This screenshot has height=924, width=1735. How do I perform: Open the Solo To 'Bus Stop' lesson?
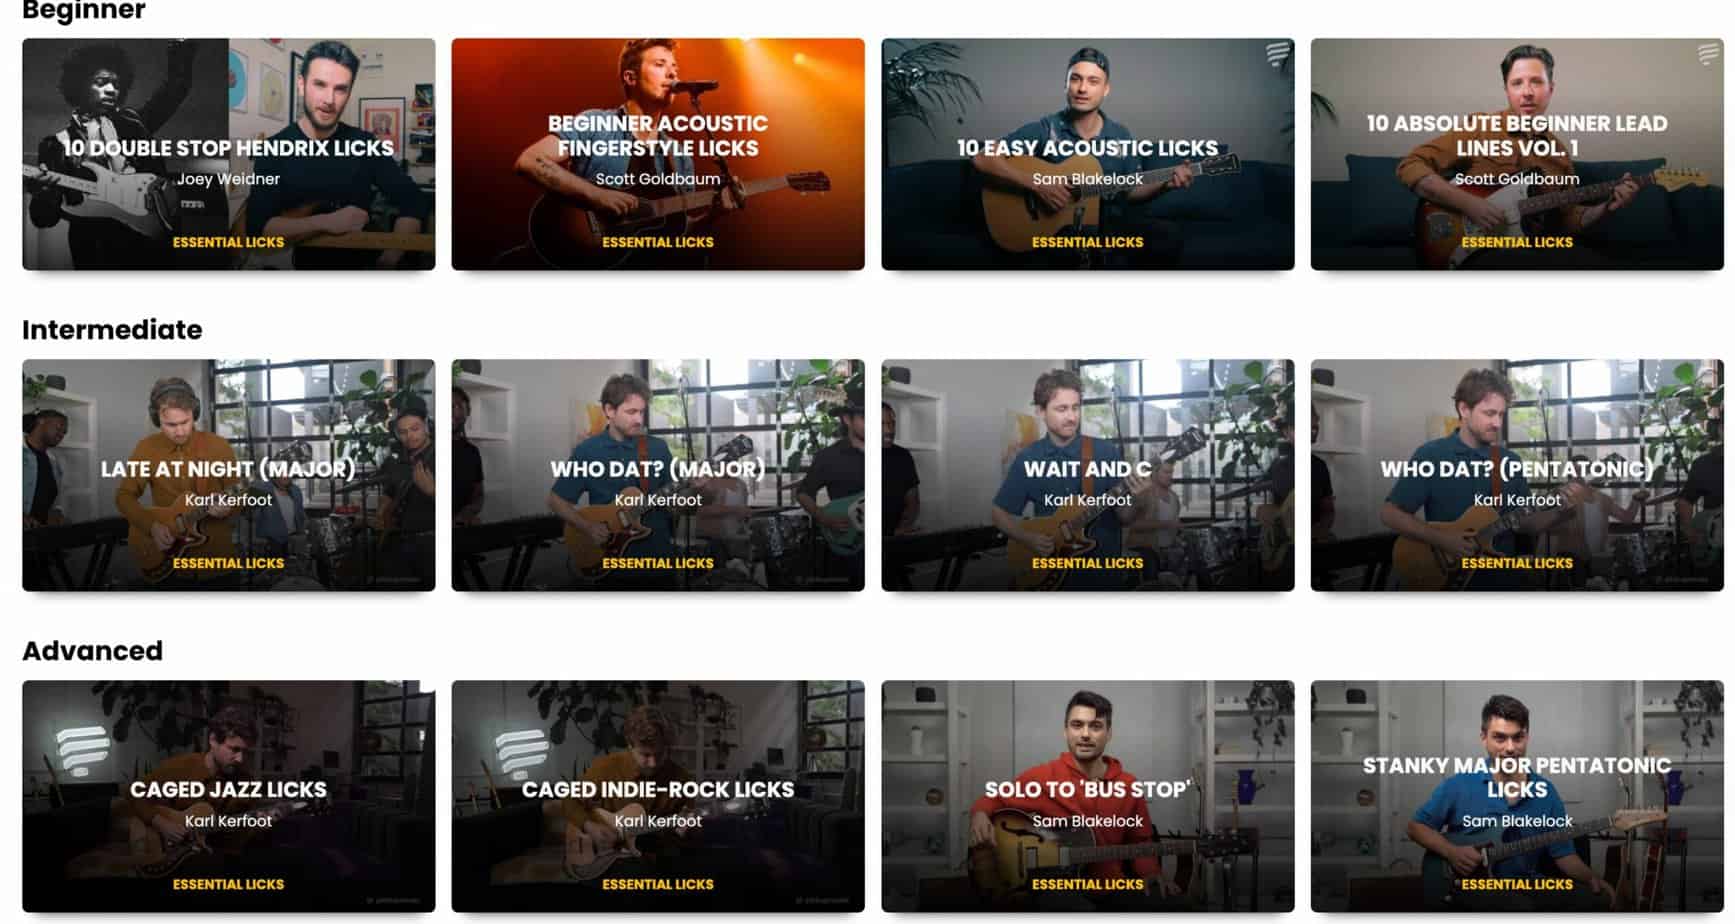[1088, 796]
